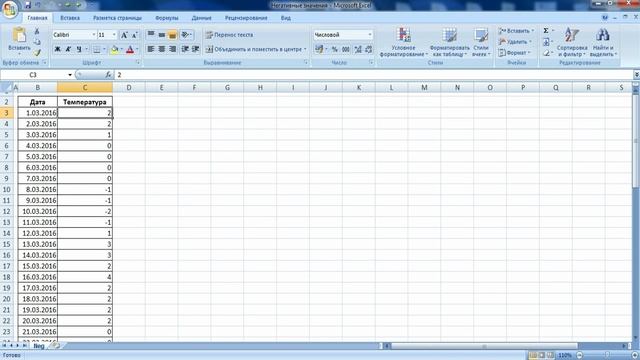Click the zoom slider in status bar
Image resolution: width=640 pixels, height=360 pixels.
[607, 356]
